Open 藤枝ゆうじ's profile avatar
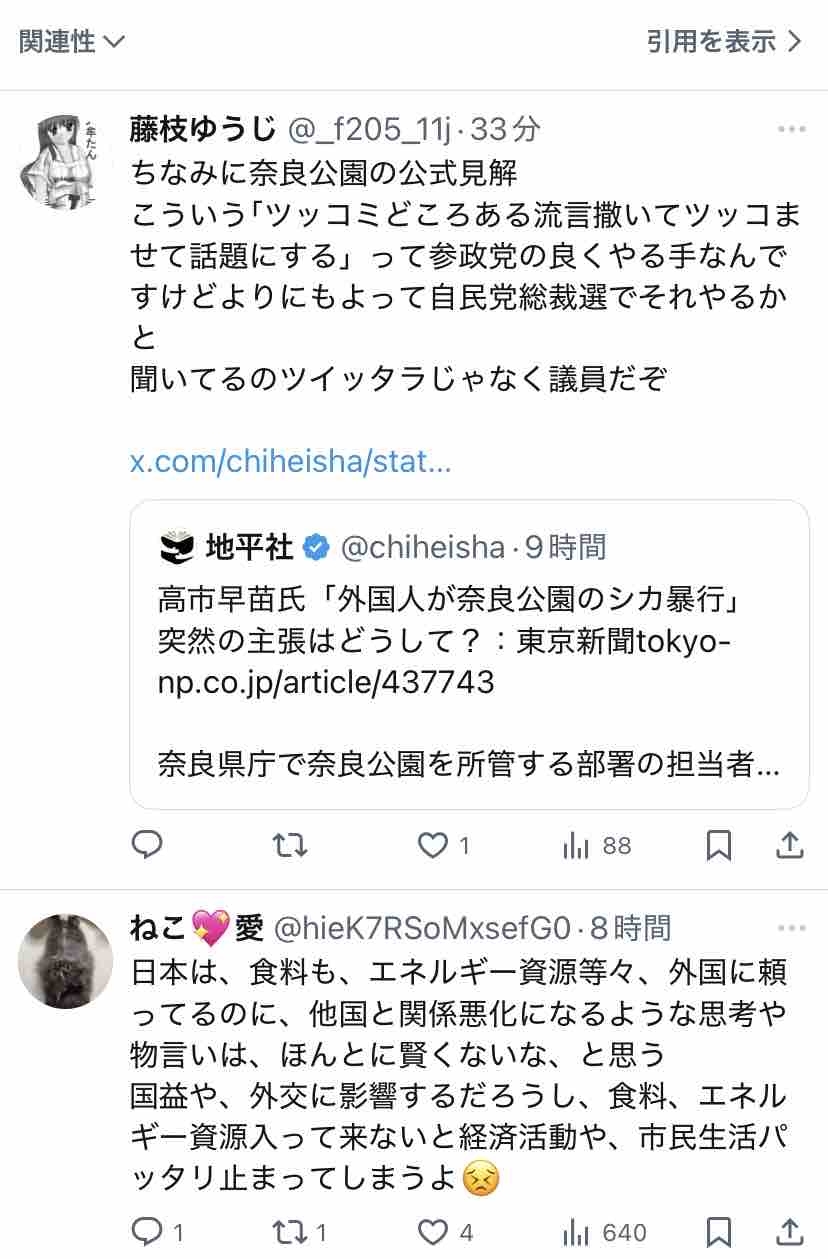This screenshot has height=1259, width=828. tap(66, 161)
